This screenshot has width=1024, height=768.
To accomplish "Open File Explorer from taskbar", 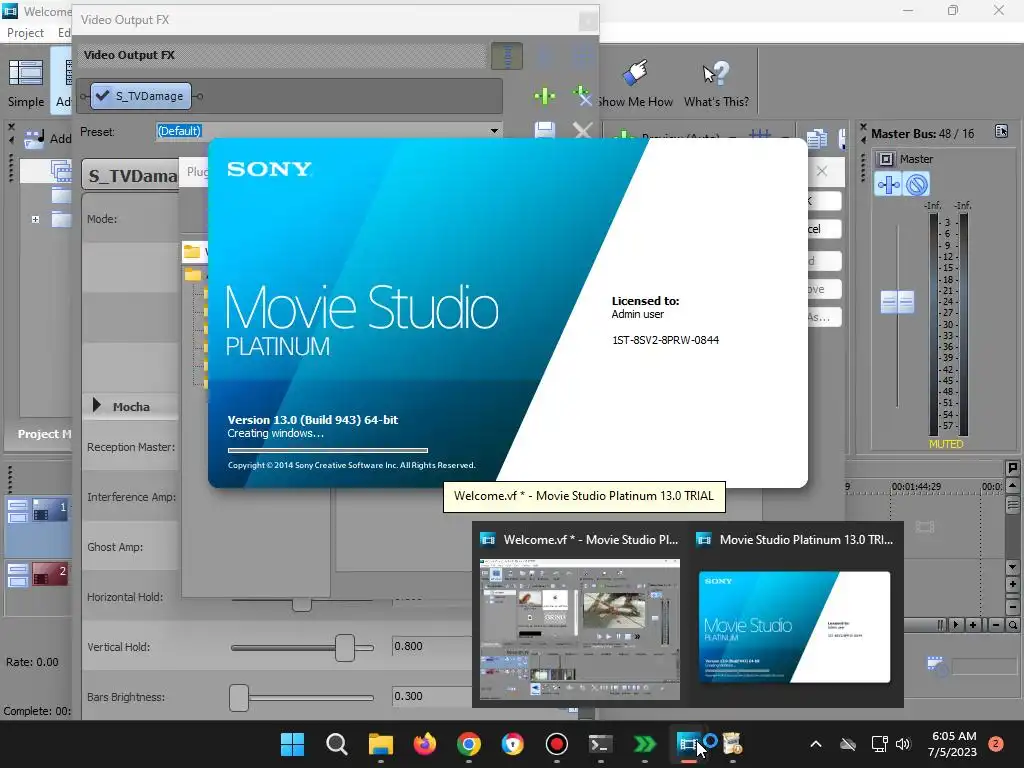I will (380, 744).
